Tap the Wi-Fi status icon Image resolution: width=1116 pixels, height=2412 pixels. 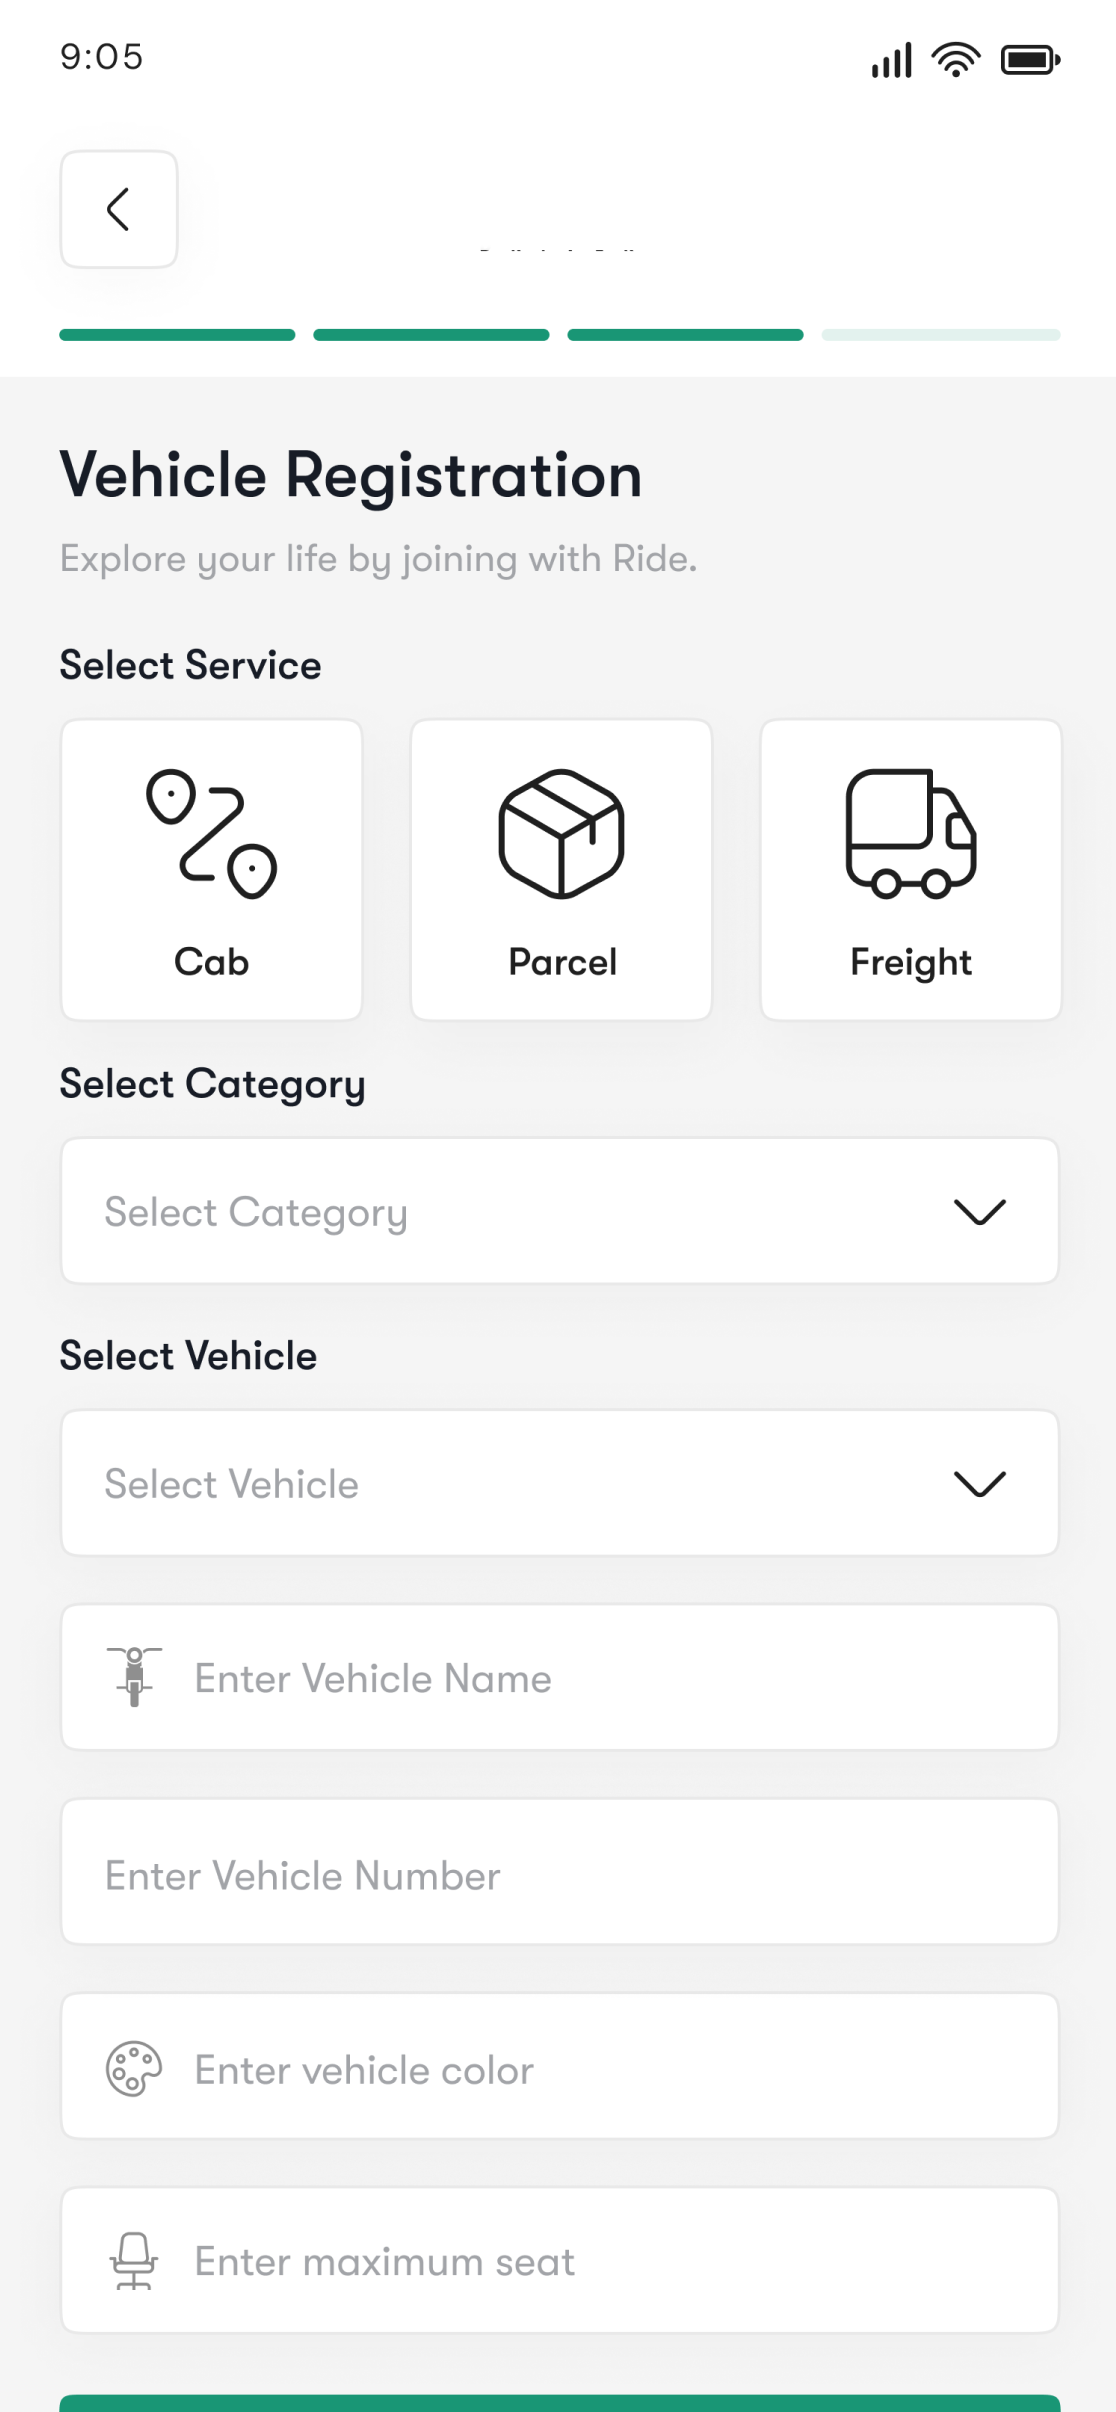956,60
